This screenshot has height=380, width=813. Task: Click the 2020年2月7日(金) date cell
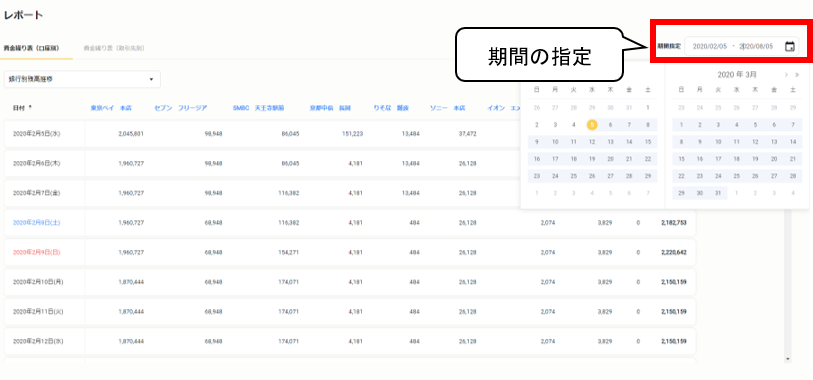[37, 193]
